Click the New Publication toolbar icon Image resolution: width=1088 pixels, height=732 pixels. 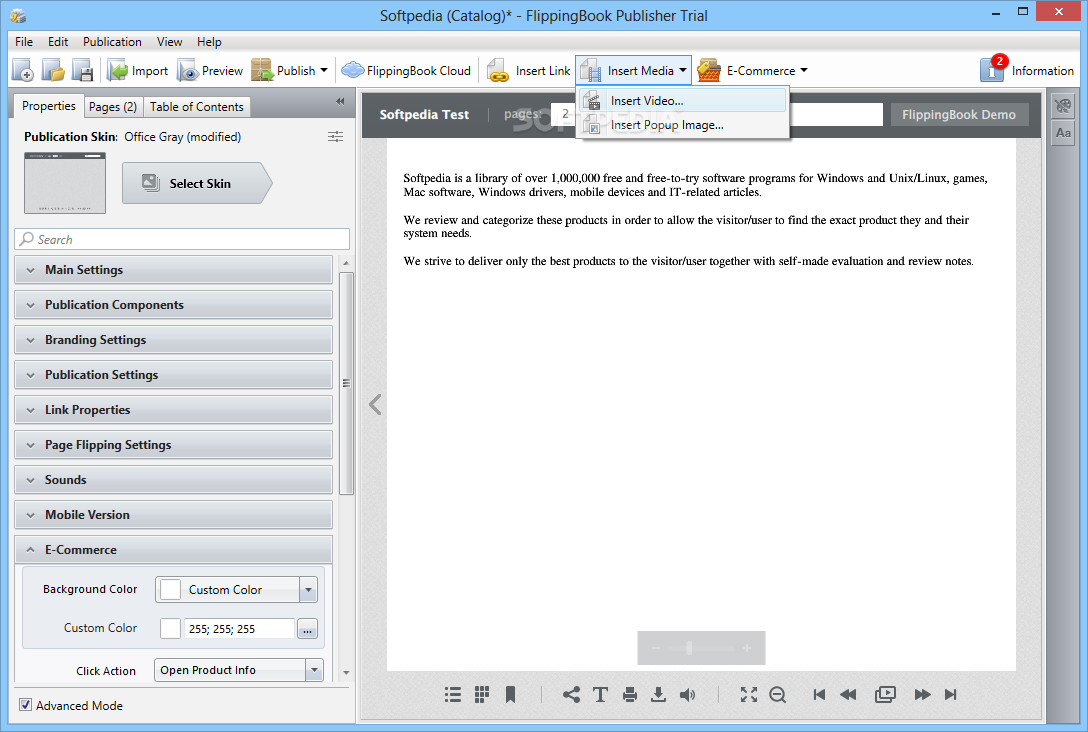(x=23, y=71)
